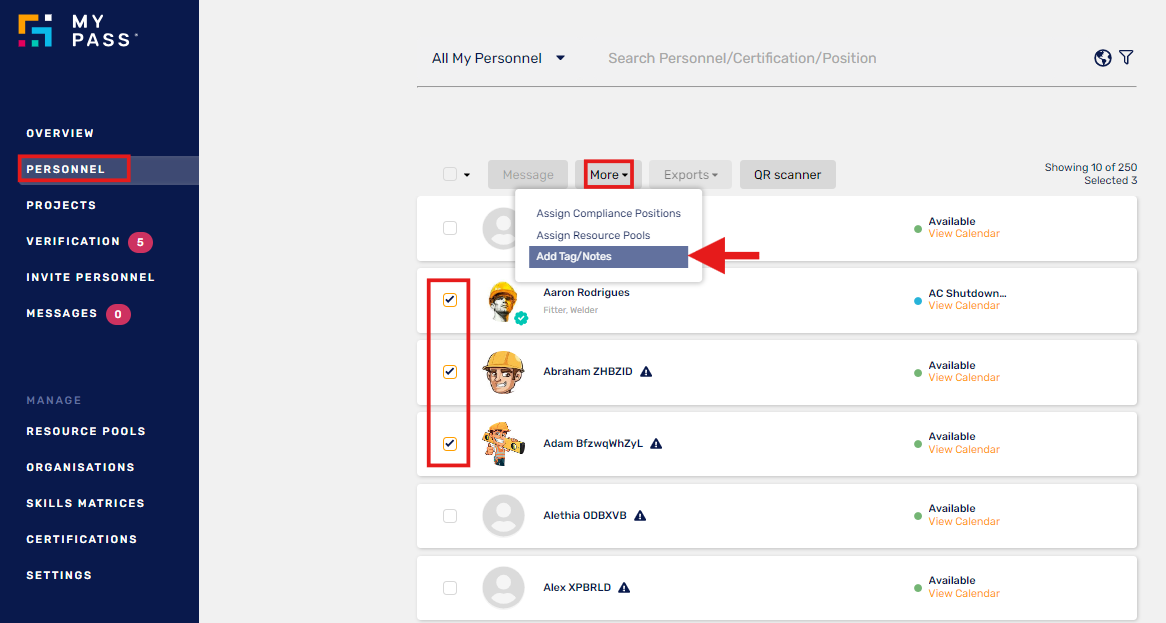Select Add Tag/Notes menu item
Image resolution: width=1166 pixels, height=623 pixels.
click(608, 256)
